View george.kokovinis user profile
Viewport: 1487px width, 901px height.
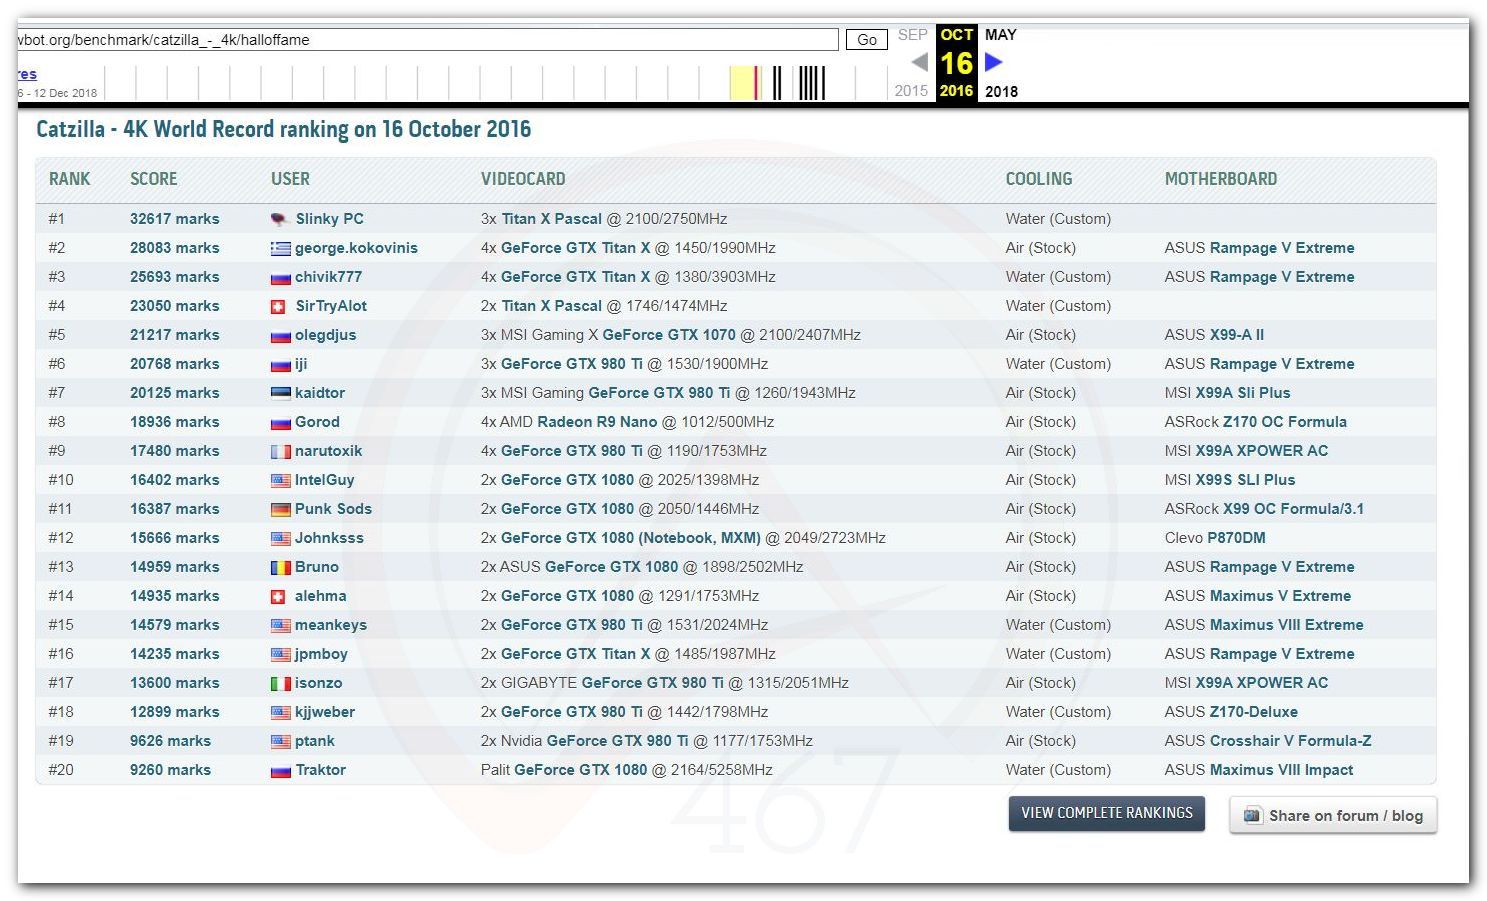click(x=356, y=248)
